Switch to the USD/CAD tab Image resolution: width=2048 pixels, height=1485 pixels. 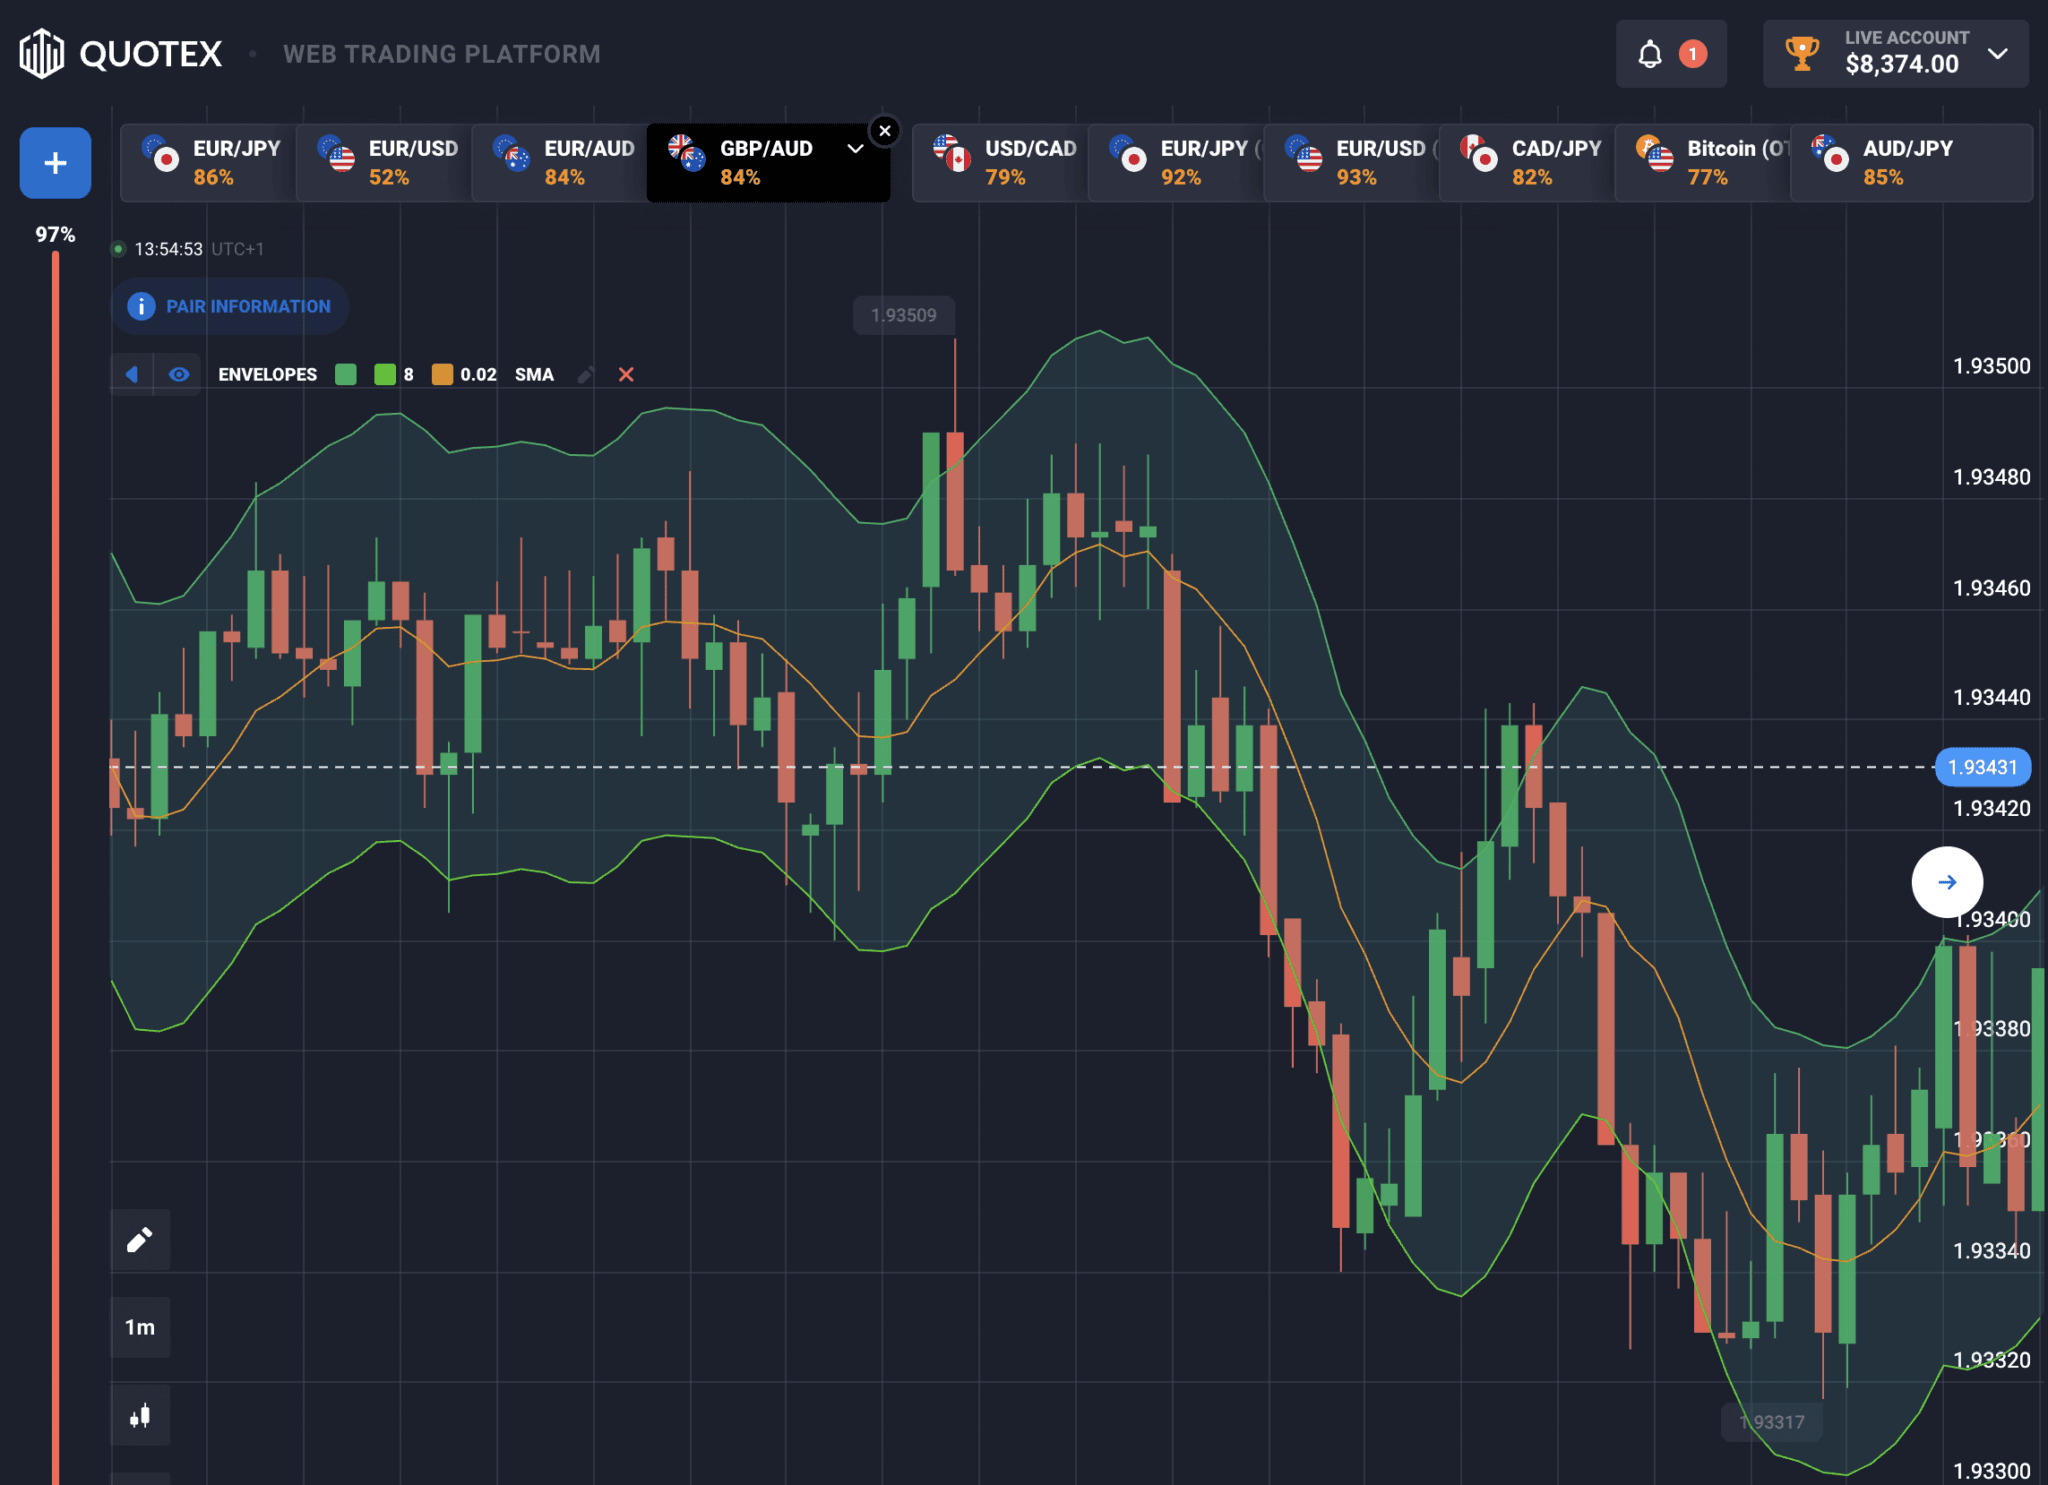point(1000,163)
